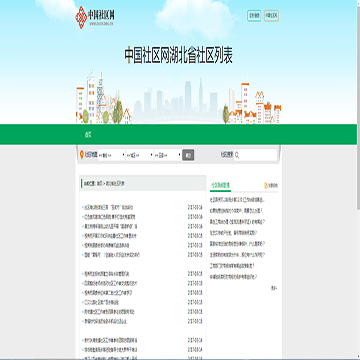Viewport: 360px width, 360px height.
Task: Click the gray confirm button beside the dropdowns
Action: tap(188, 155)
